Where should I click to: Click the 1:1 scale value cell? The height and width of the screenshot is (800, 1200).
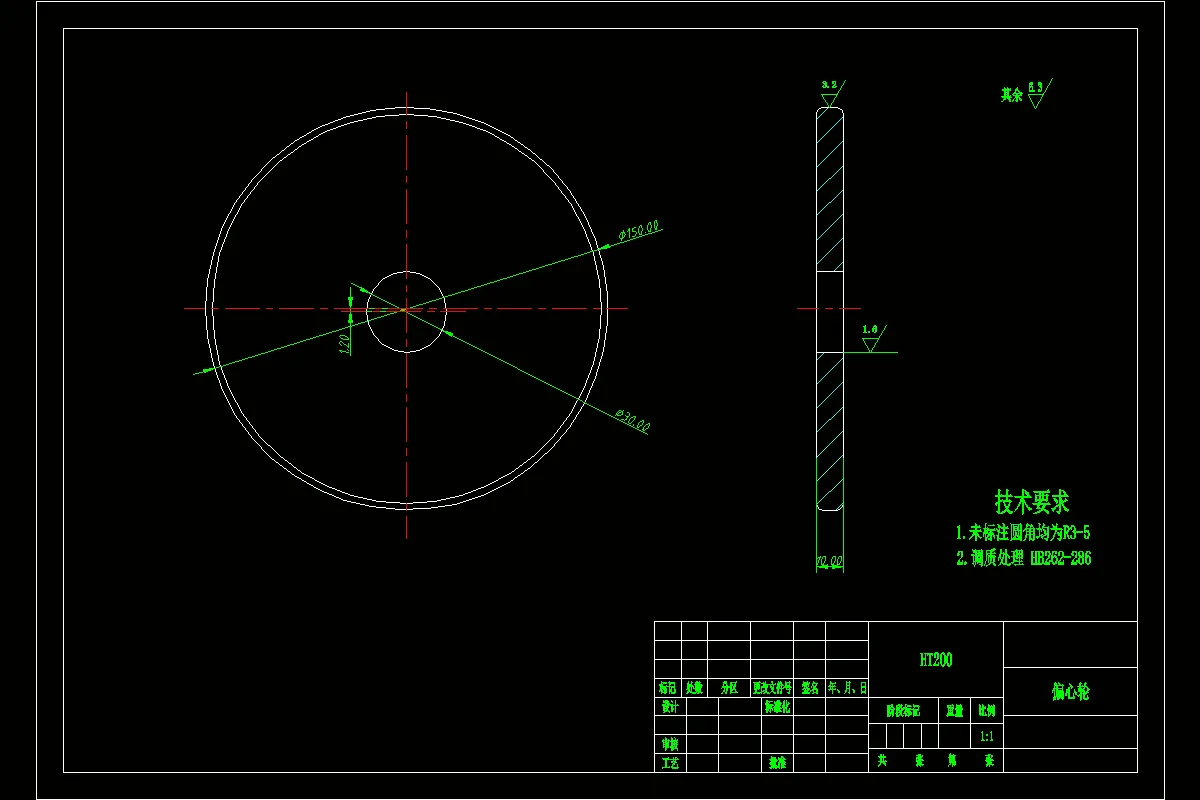(x=987, y=736)
